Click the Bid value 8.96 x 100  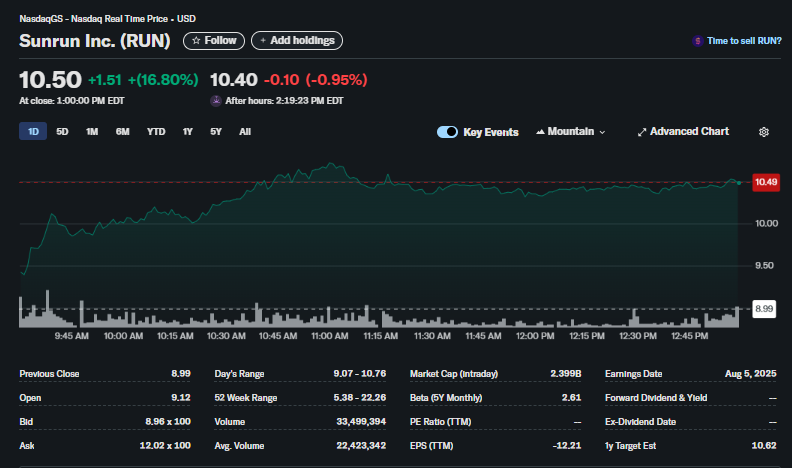168,422
